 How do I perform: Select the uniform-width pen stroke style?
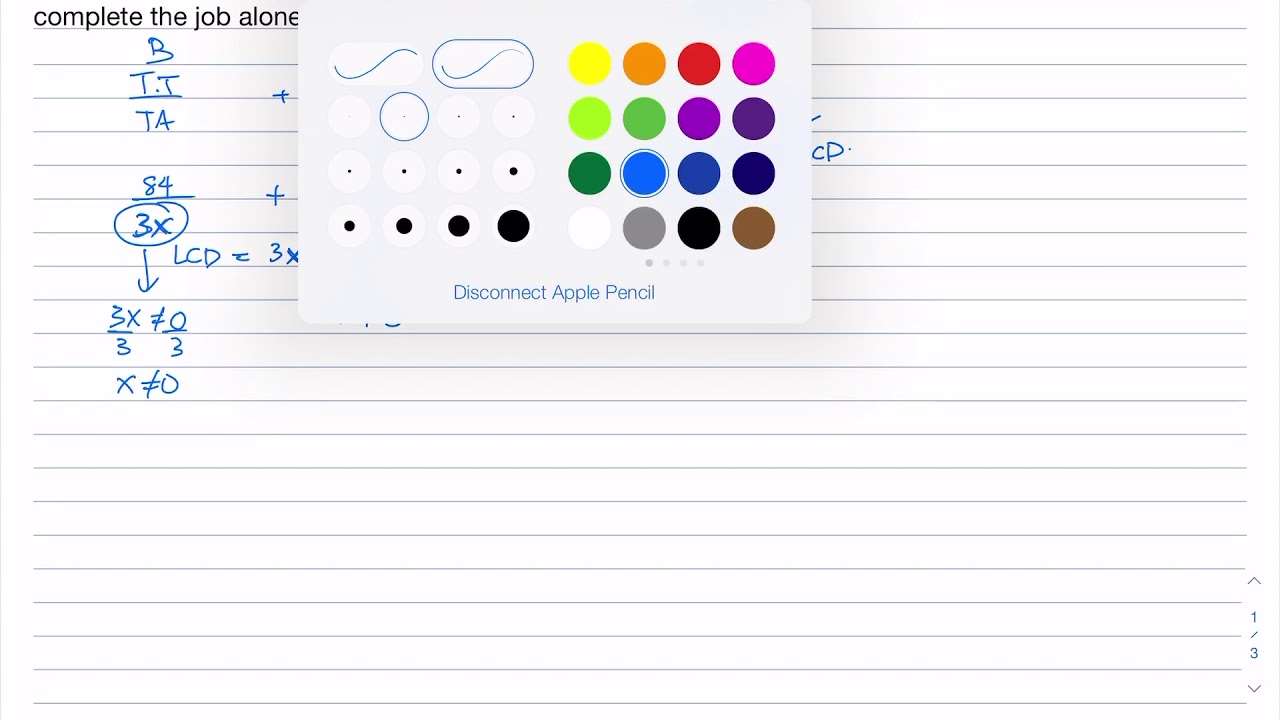click(376, 64)
